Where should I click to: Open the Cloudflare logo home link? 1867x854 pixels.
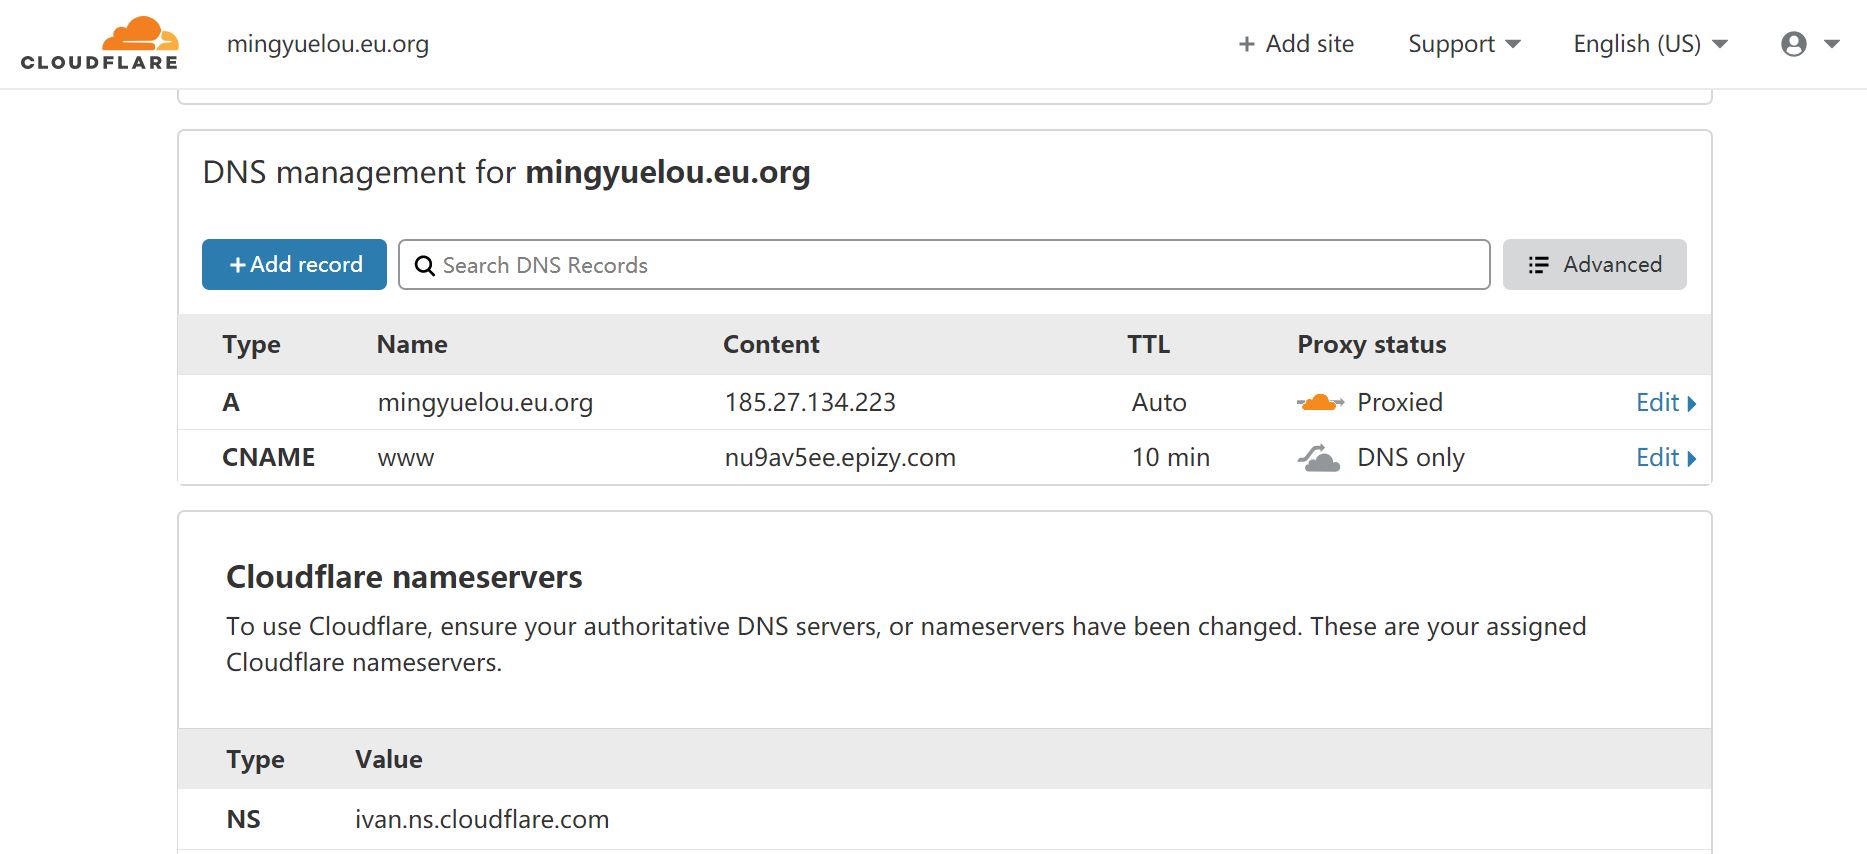tap(99, 44)
